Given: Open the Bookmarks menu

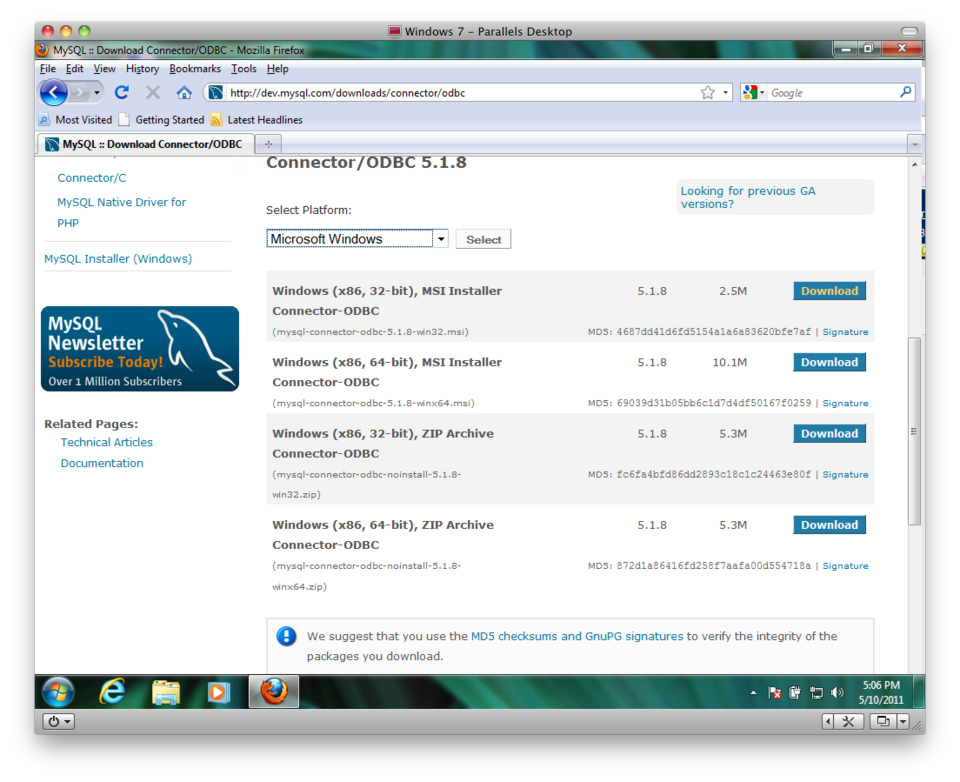Looking at the screenshot, I should (195, 68).
